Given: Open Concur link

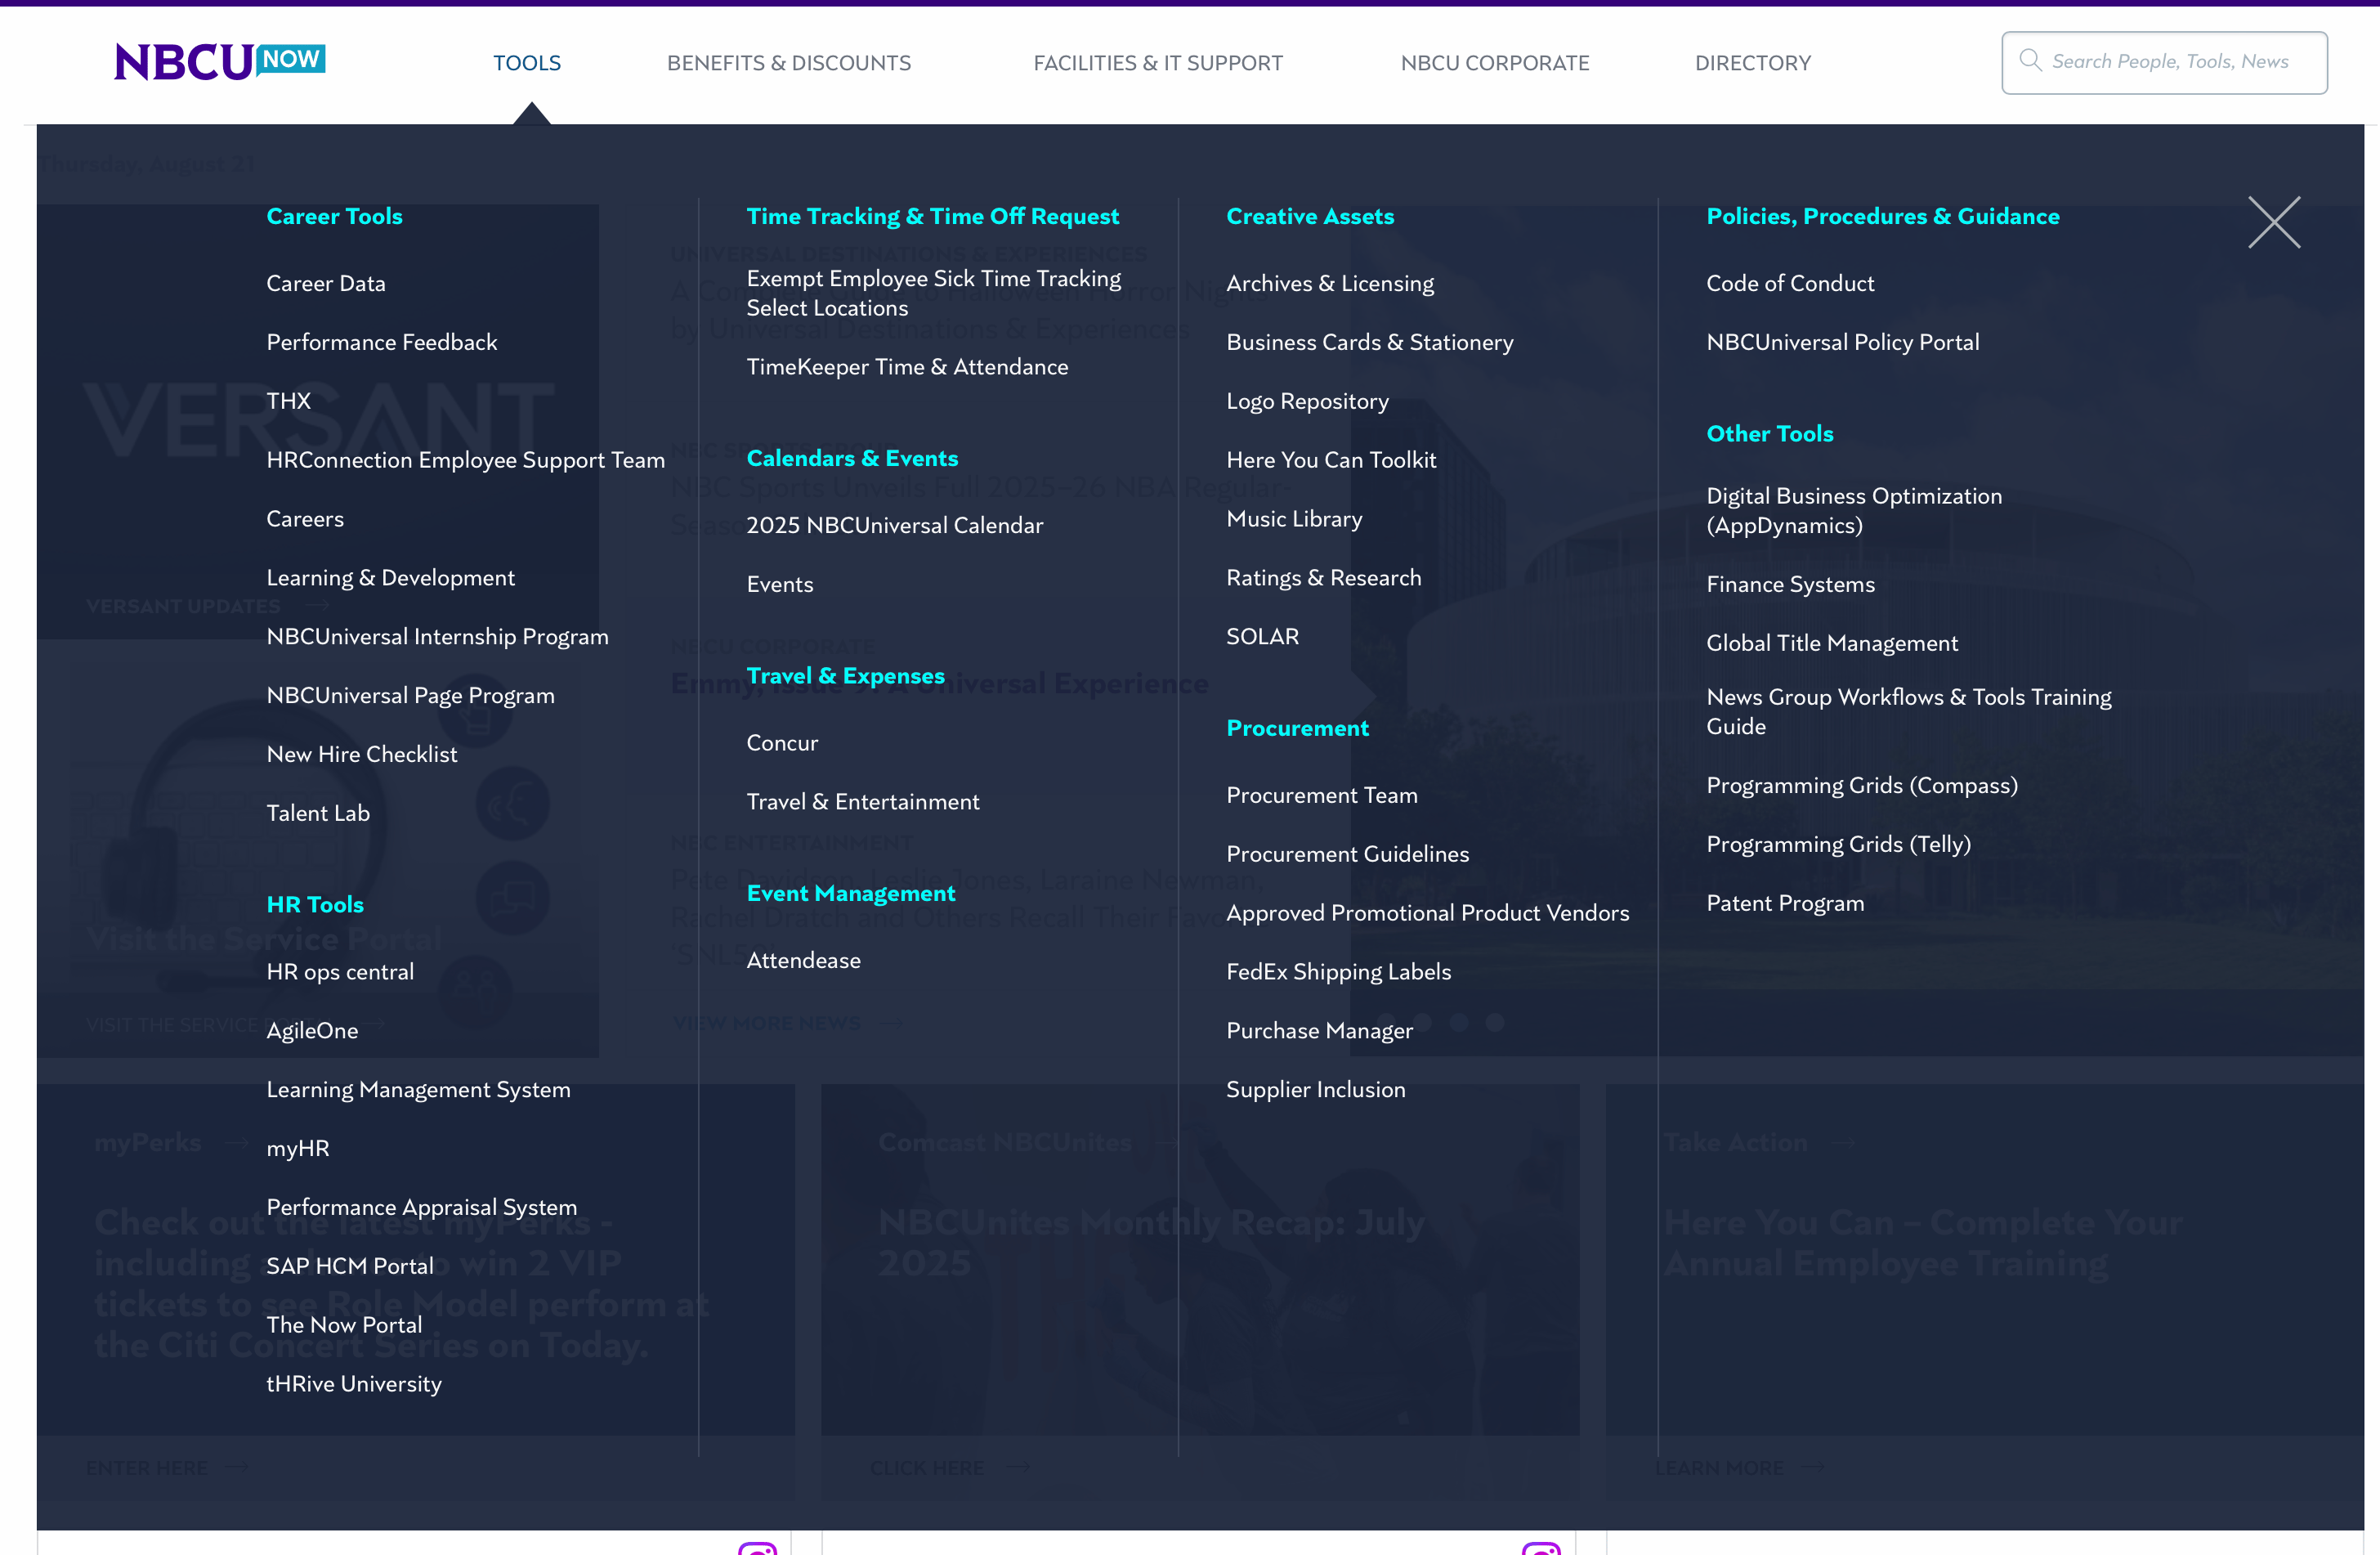Looking at the screenshot, I should click(x=783, y=743).
